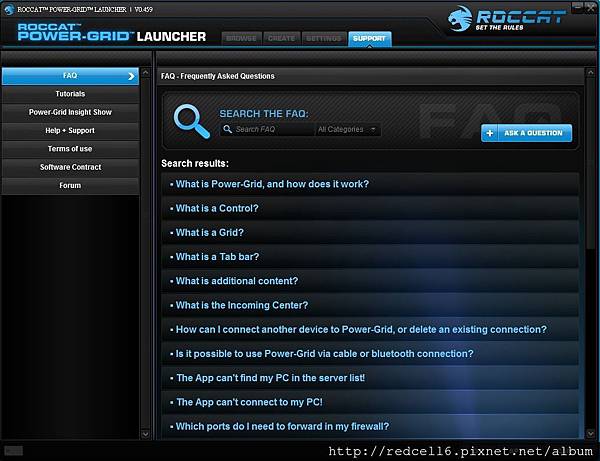600x461 pixels.
Task: Click 'FAQ - Frequently Asked Questions' header text
Action: coord(217,76)
